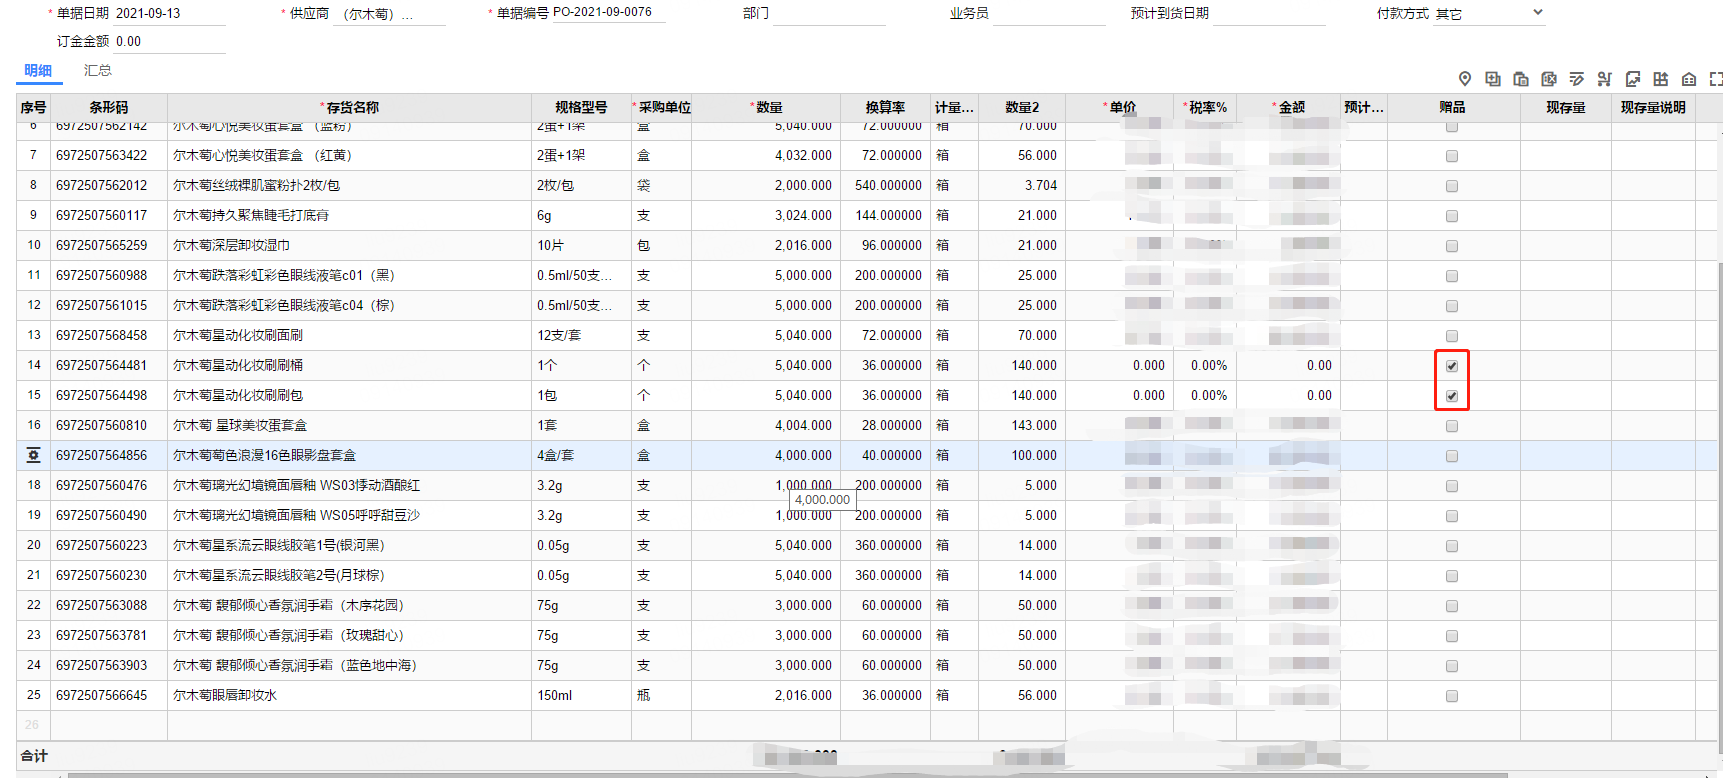The image size is (1723, 778).
Task: Click the location pin toolbar icon
Action: coord(1465,79)
